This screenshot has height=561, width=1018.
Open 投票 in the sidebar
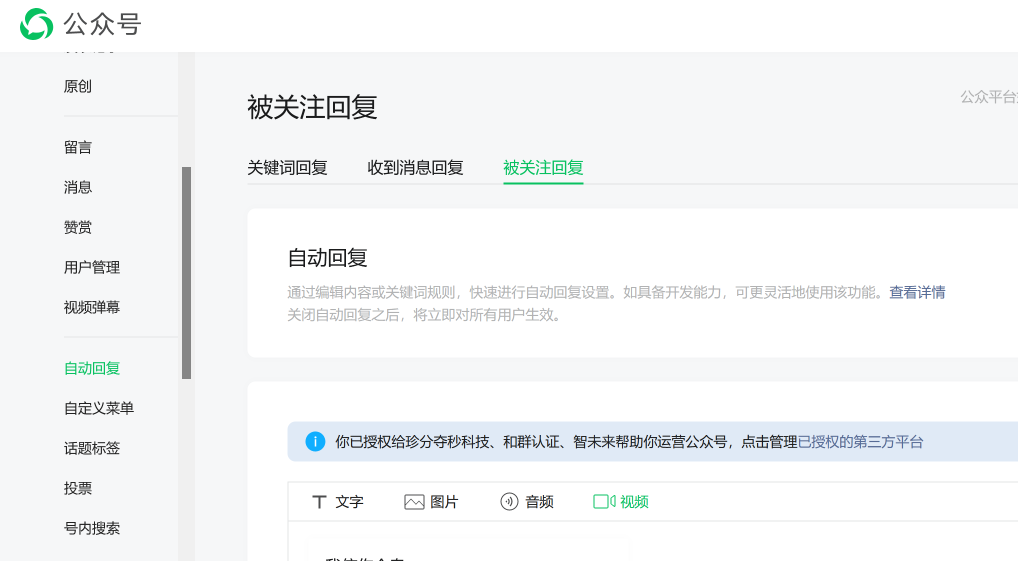(78, 488)
